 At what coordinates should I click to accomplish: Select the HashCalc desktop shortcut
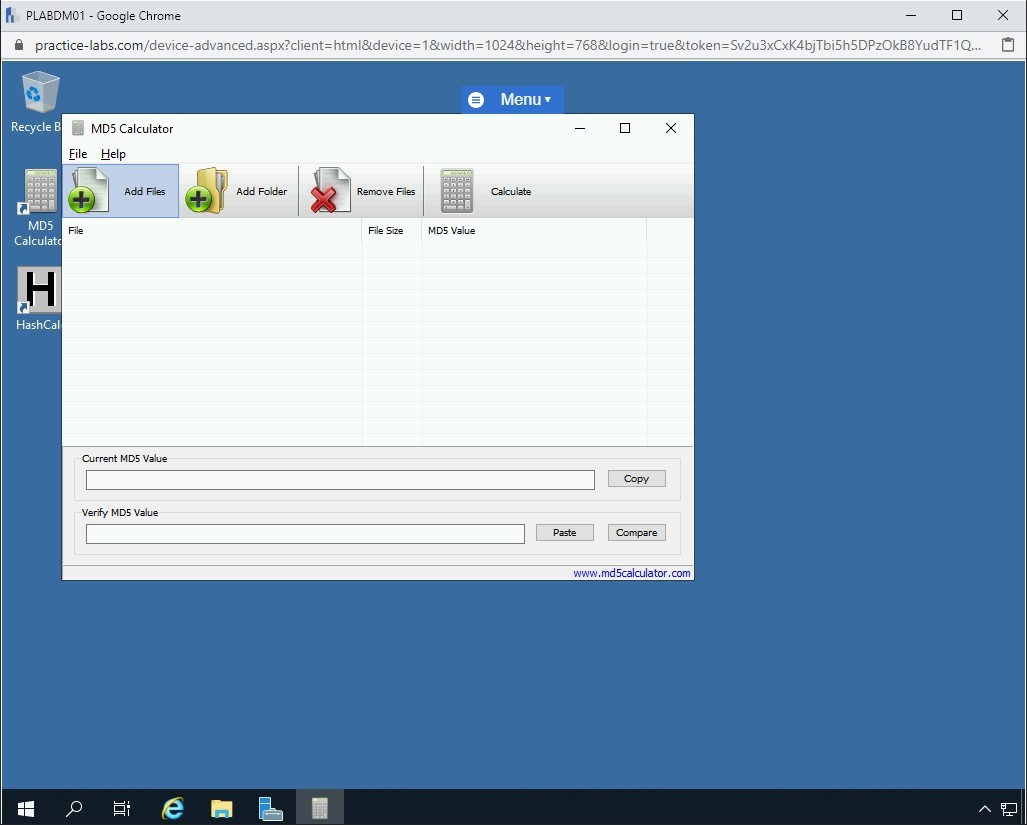tap(40, 291)
